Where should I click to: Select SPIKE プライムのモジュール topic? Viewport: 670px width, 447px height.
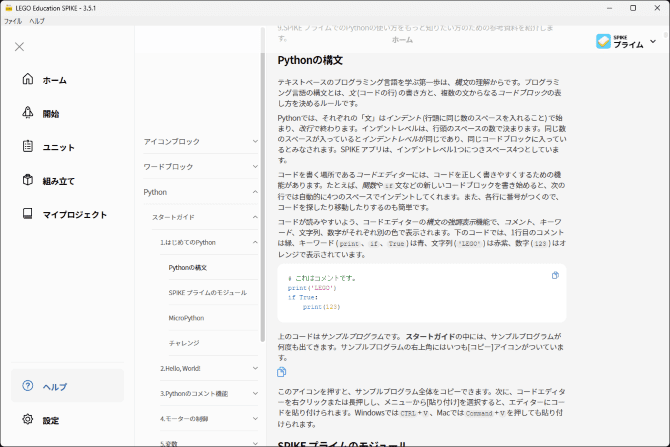click(x=207, y=292)
